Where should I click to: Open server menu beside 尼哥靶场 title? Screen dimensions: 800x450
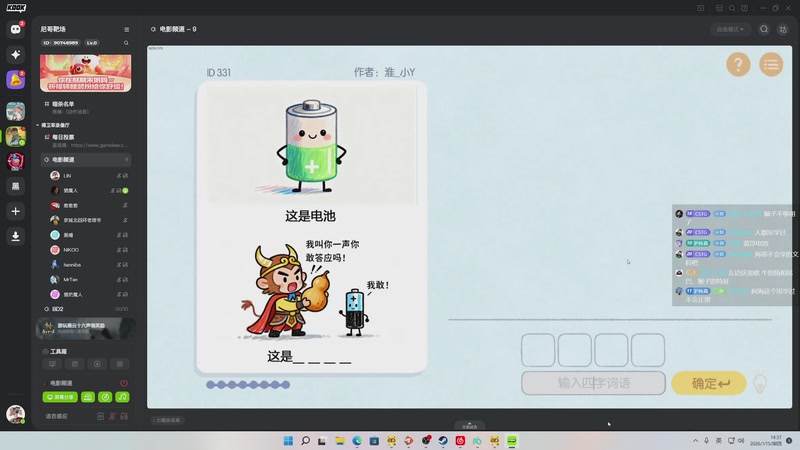coord(127,30)
